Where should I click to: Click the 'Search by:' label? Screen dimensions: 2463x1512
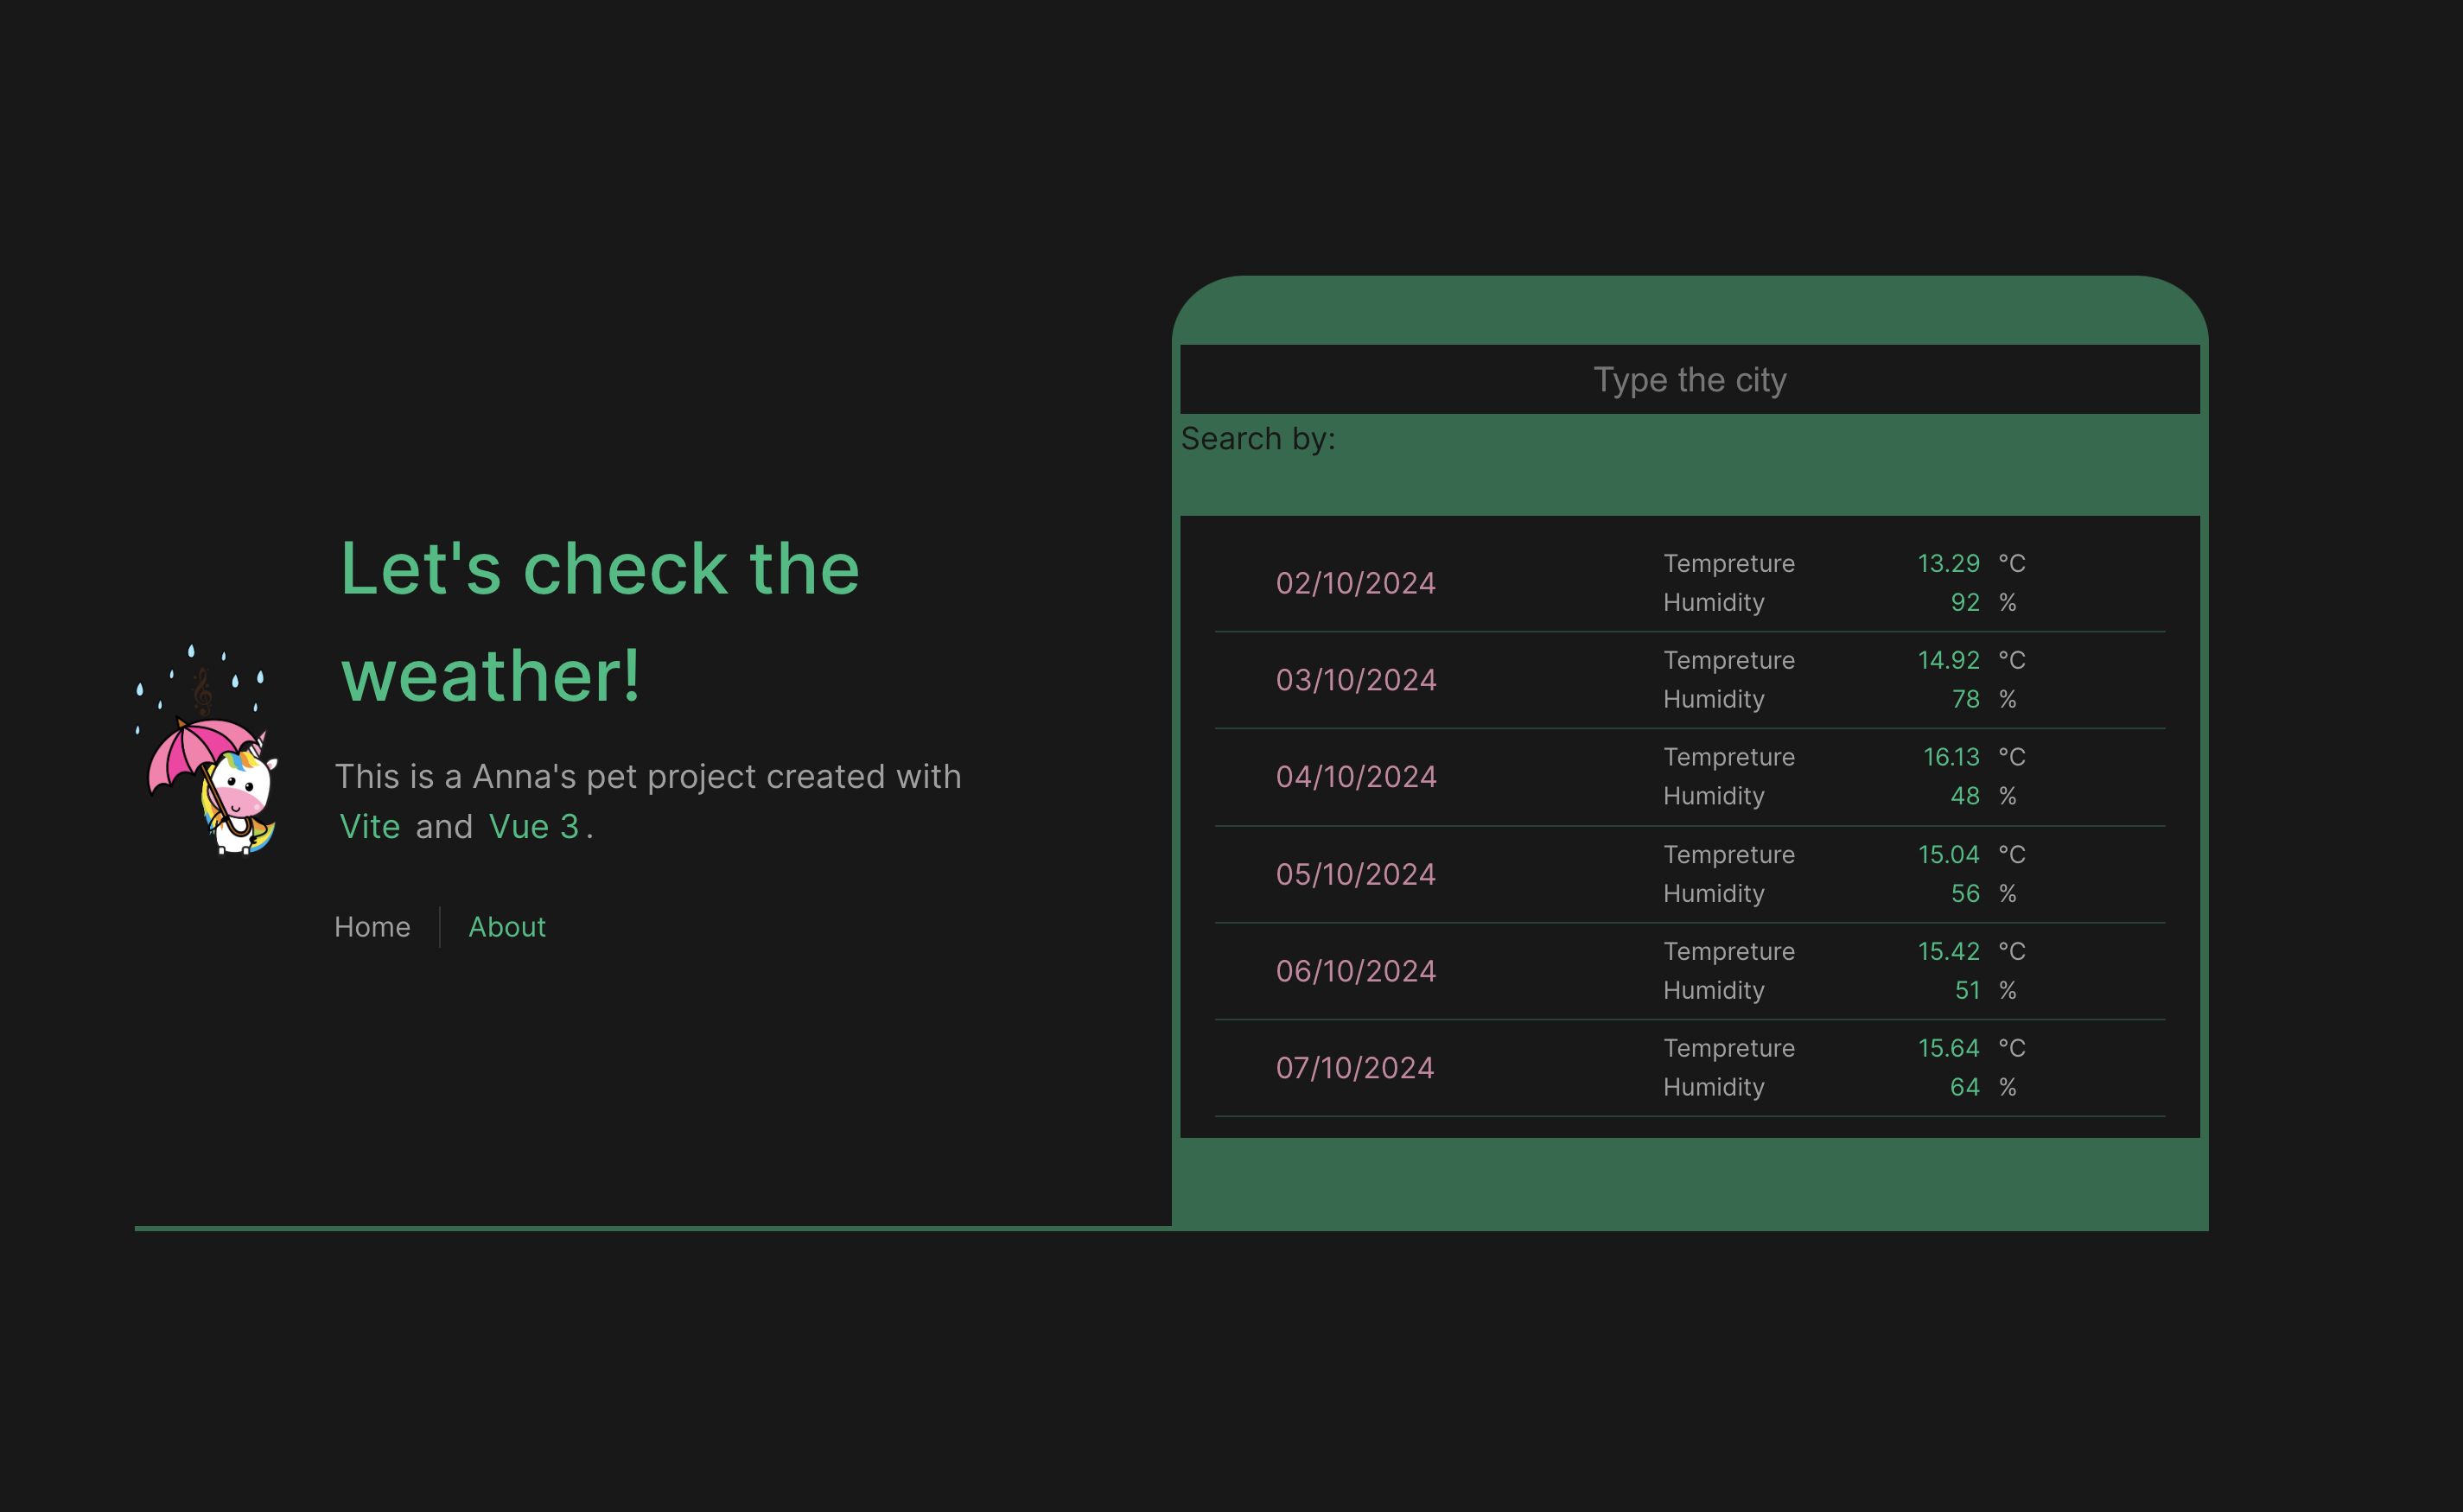[1258, 439]
